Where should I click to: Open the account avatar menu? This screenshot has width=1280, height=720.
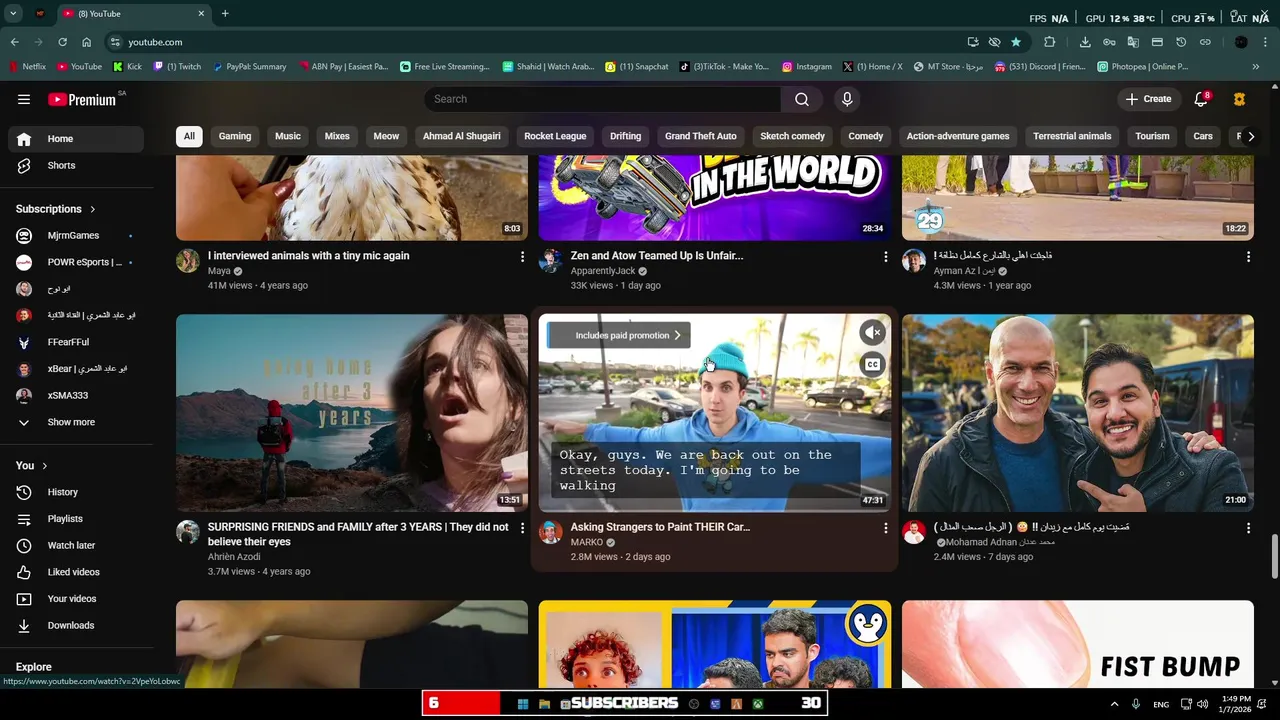coord(1240,99)
